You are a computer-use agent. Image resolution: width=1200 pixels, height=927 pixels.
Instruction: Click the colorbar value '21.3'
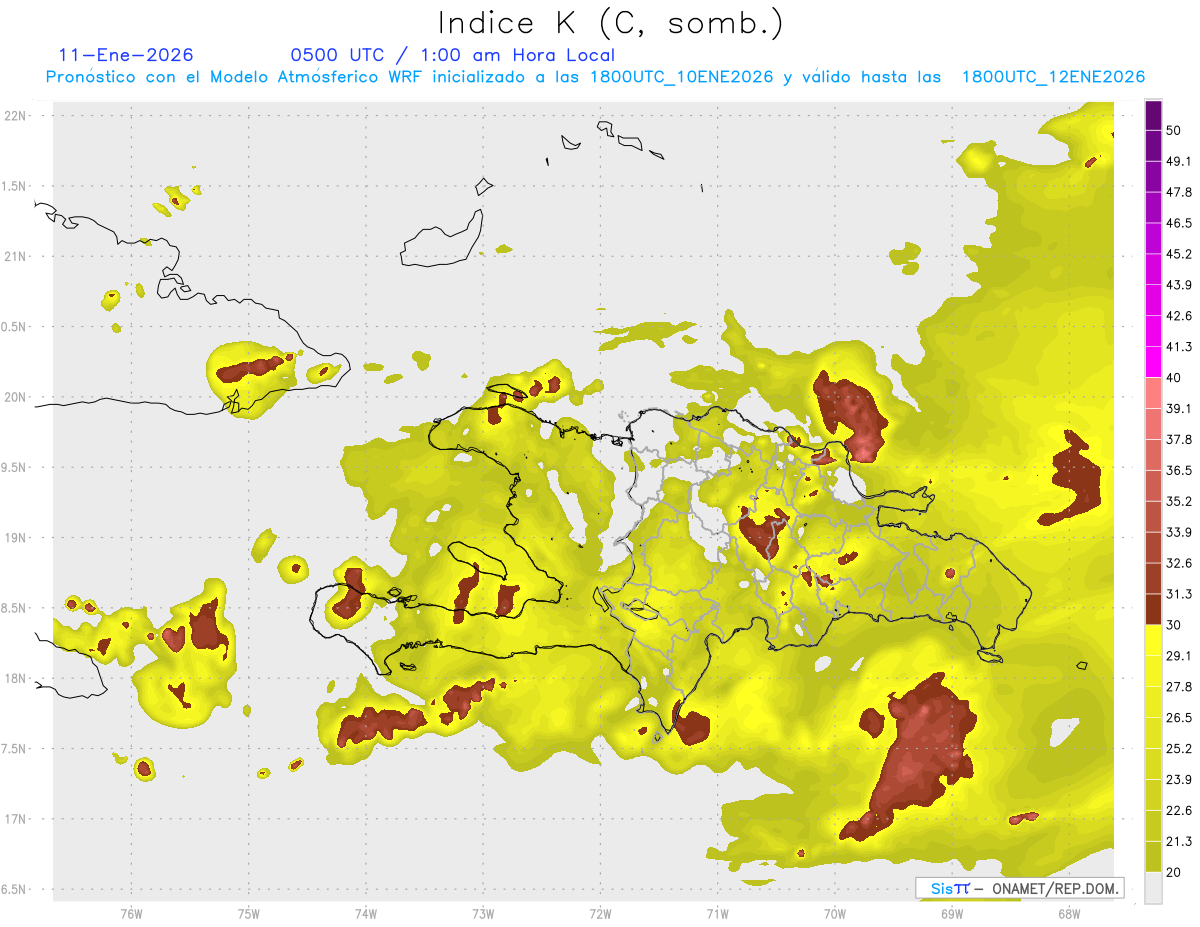[x=1179, y=842]
